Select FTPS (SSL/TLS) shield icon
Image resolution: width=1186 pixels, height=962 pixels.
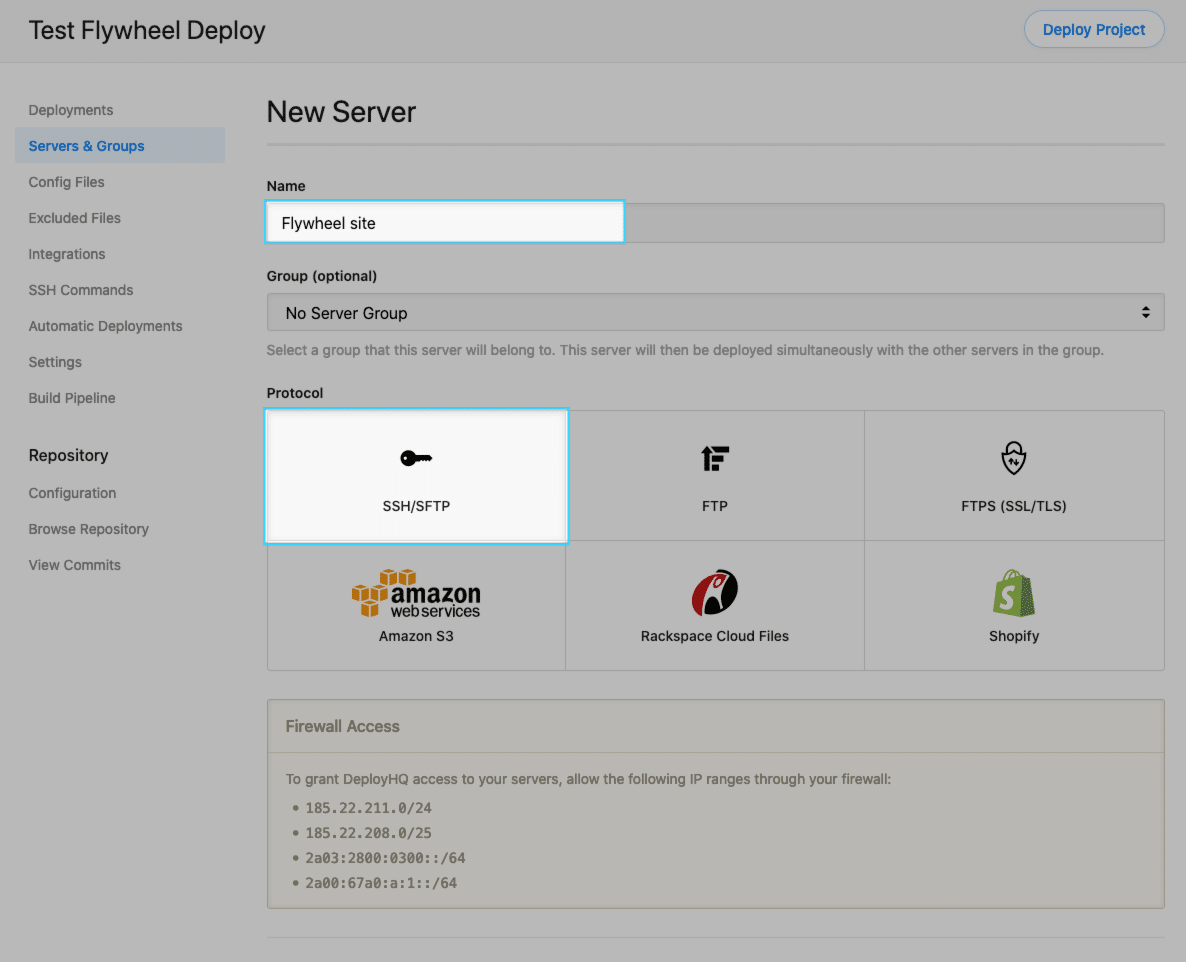click(1013, 475)
